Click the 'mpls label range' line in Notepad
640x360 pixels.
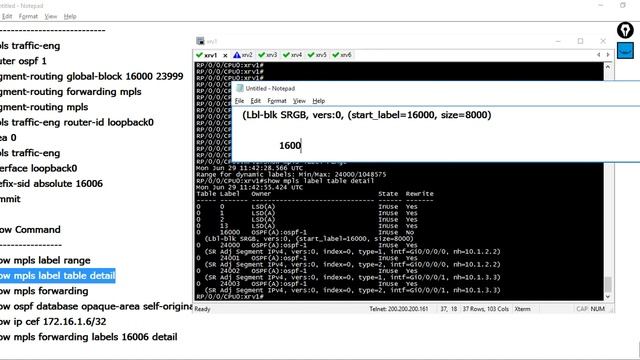click(45, 260)
